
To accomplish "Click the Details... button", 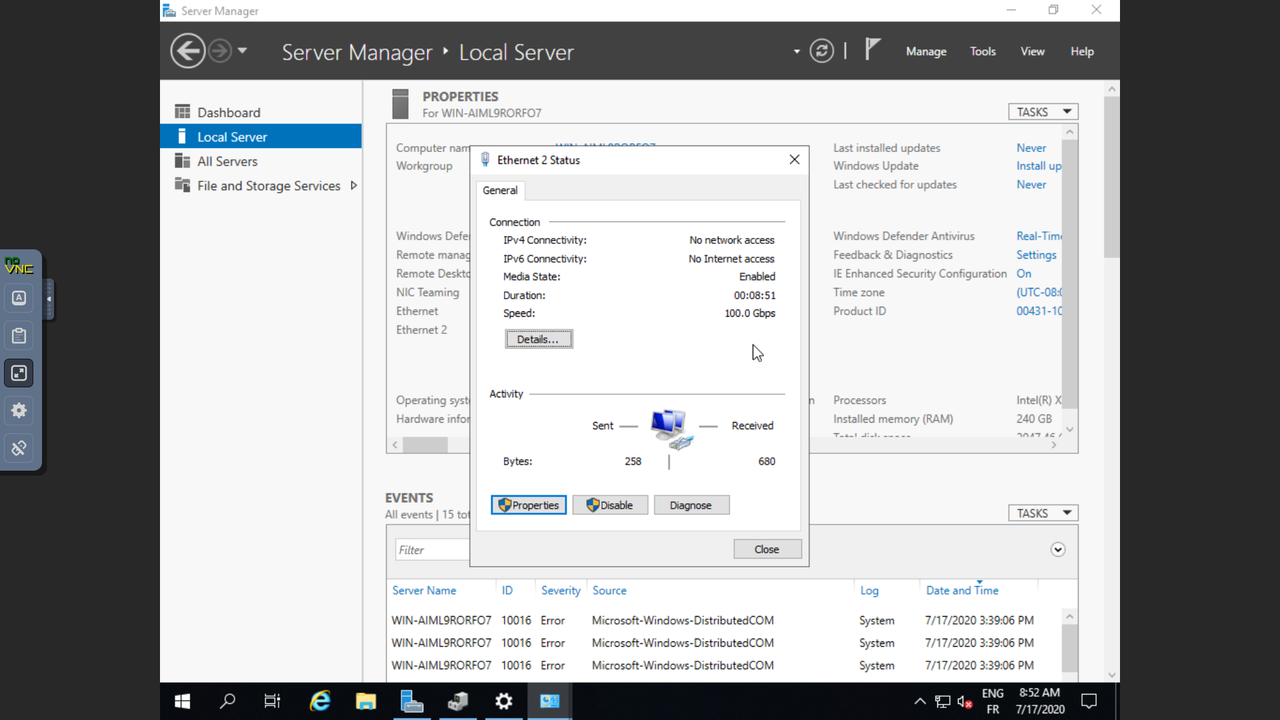I will [539, 339].
